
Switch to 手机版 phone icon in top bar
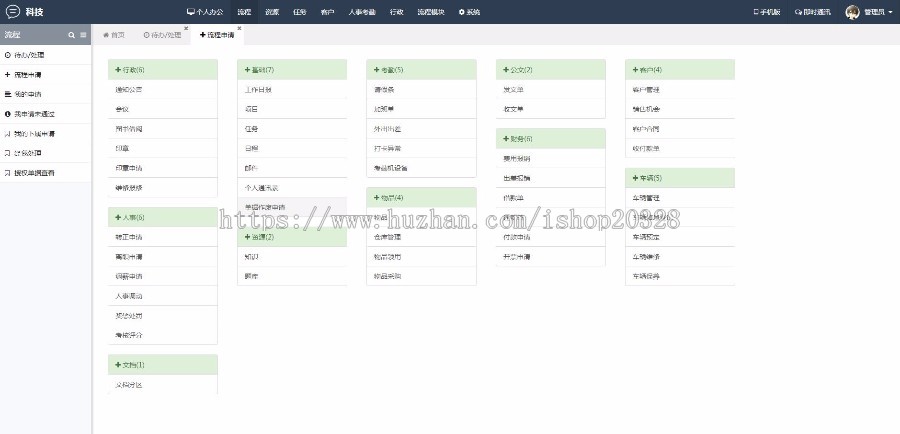tap(767, 12)
